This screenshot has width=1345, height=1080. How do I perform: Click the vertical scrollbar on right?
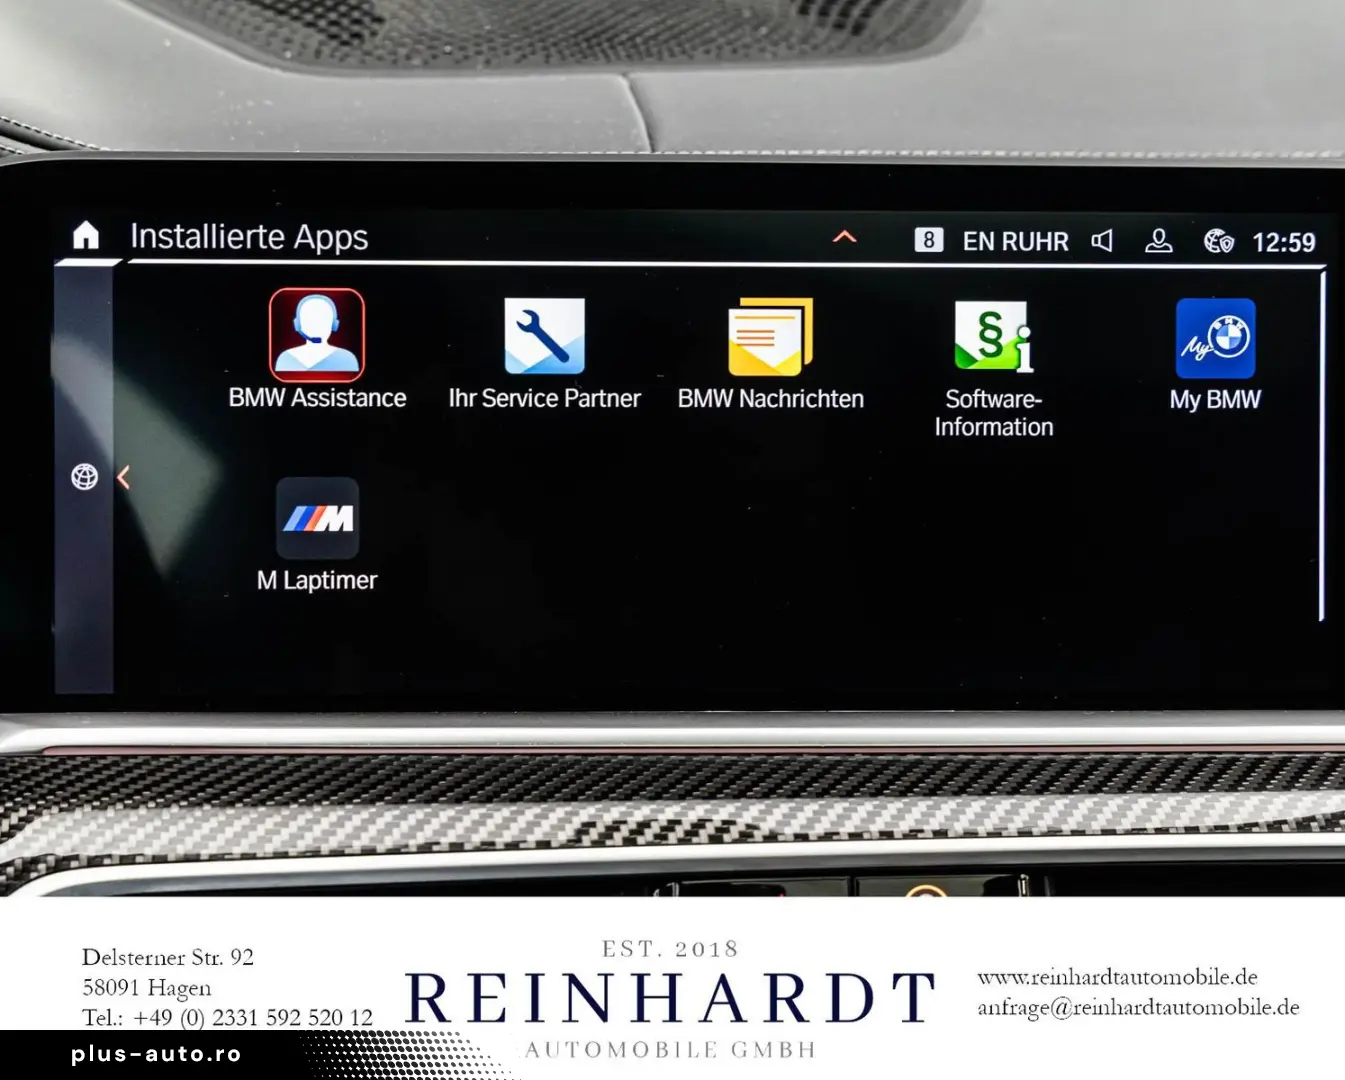pyautogui.click(x=1322, y=445)
